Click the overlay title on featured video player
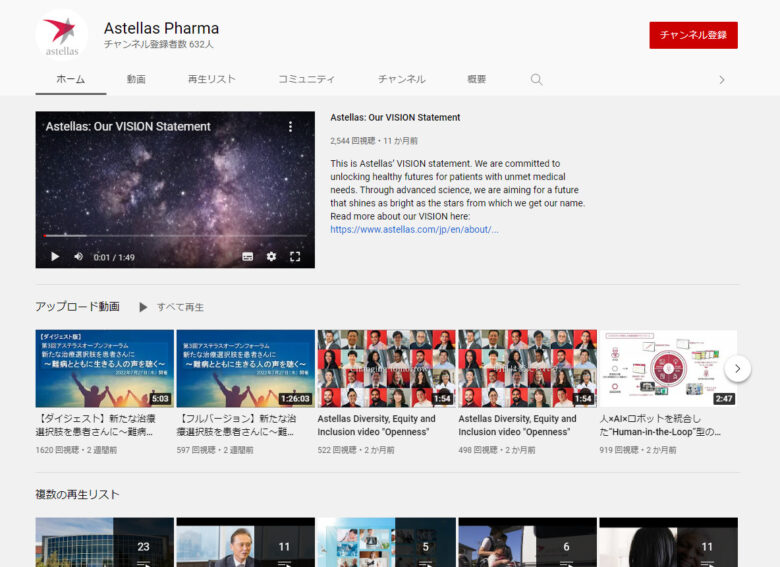780x567 pixels. (x=128, y=126)
